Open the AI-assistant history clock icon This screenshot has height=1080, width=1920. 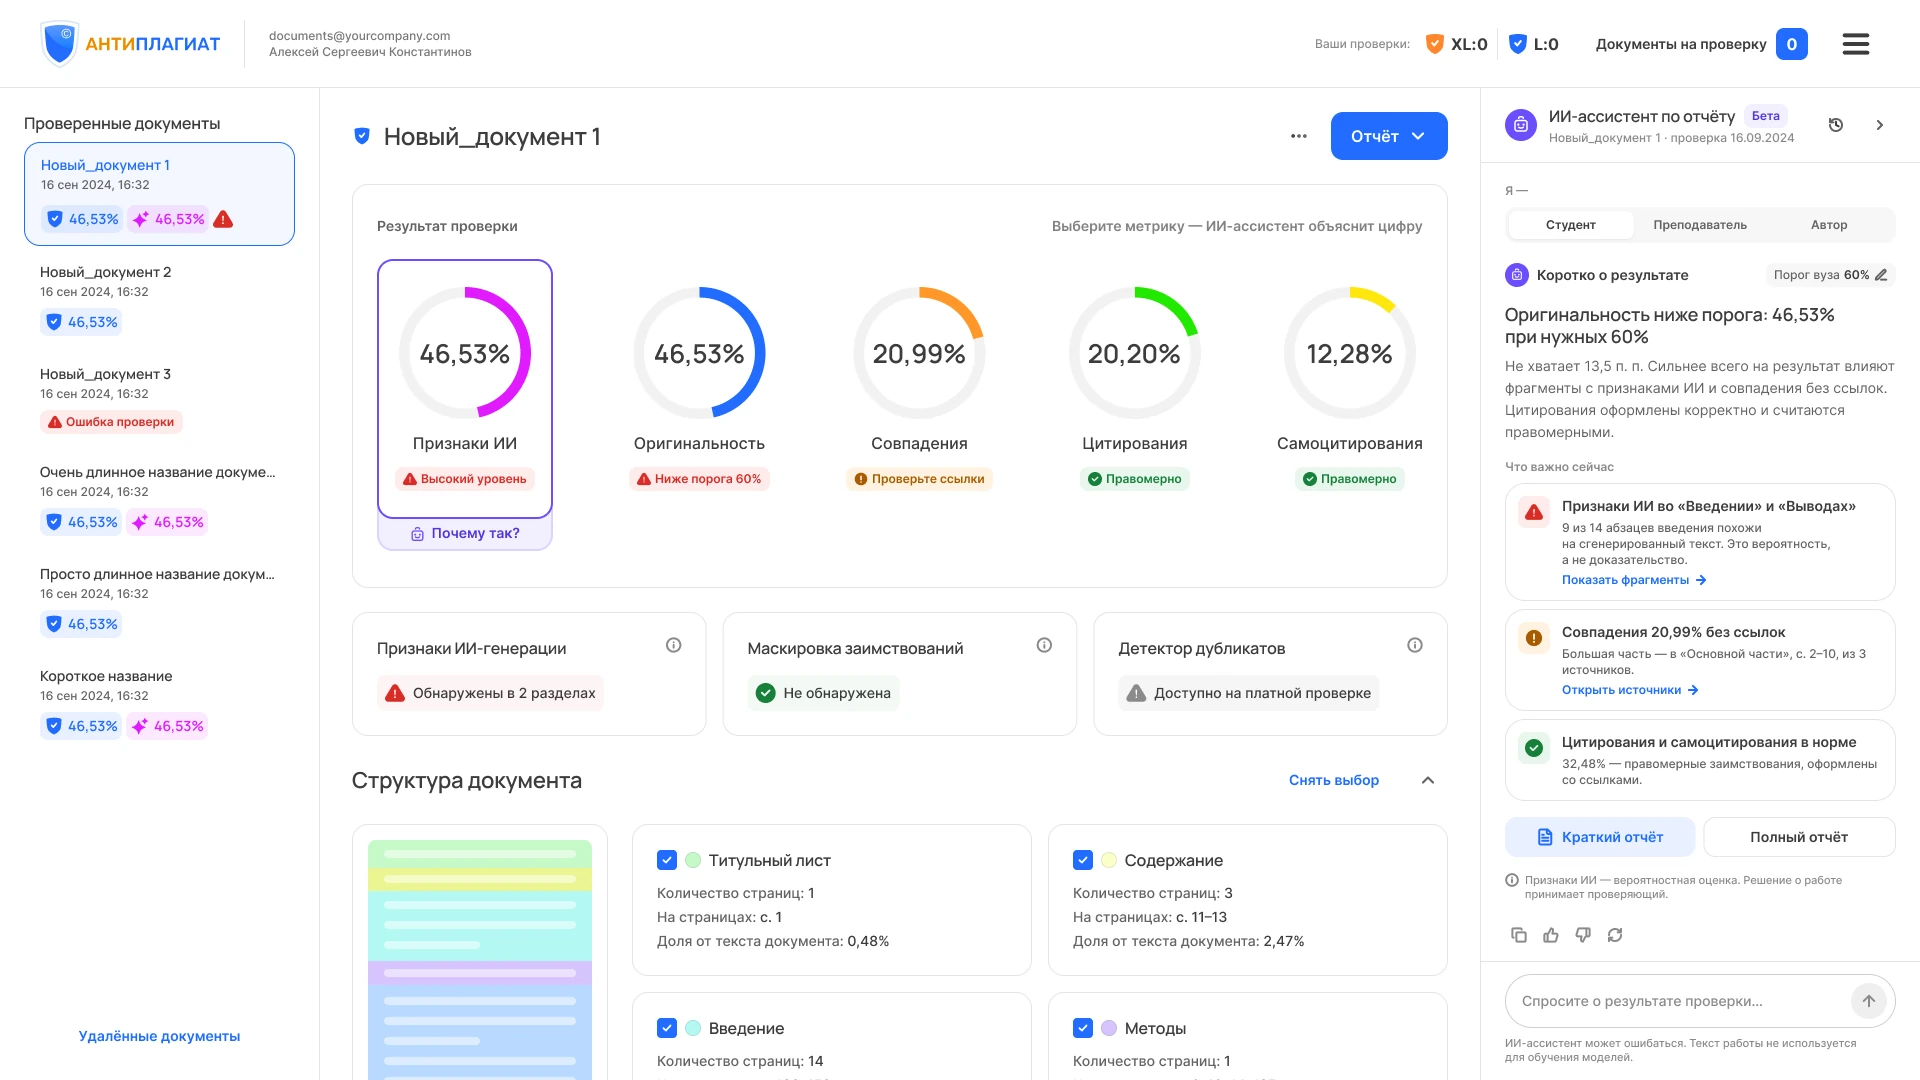pyautogui.click(x=1835, y=125)
